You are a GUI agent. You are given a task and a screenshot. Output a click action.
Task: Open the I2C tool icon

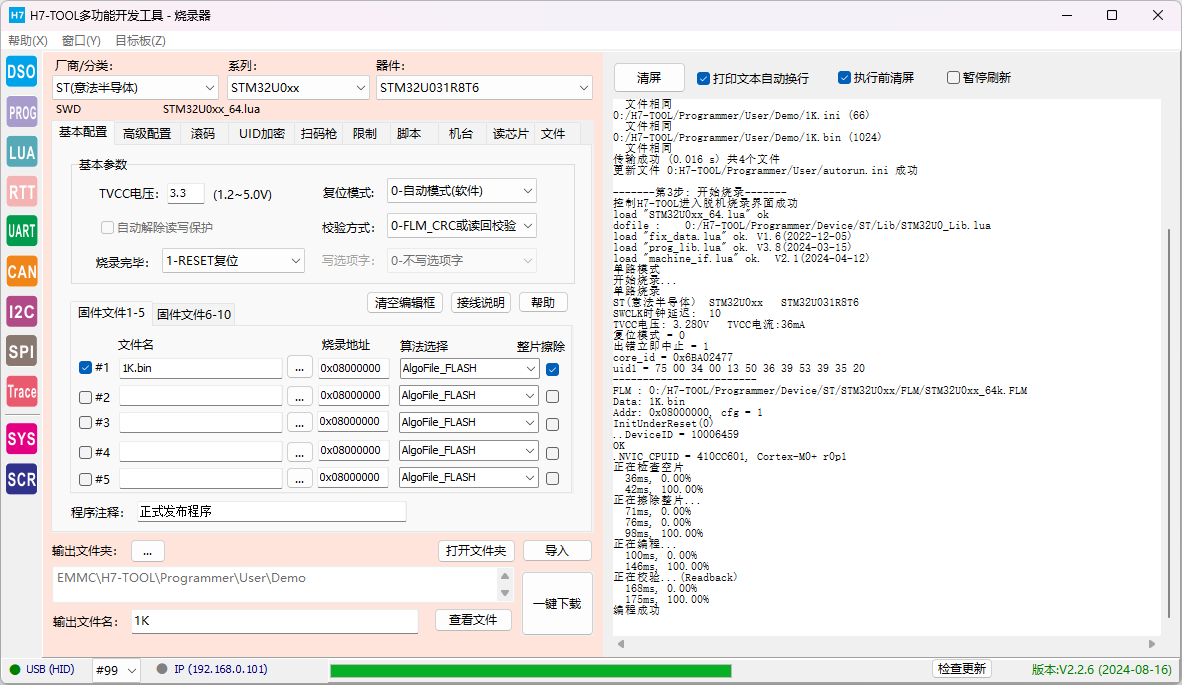click(21, 311)
